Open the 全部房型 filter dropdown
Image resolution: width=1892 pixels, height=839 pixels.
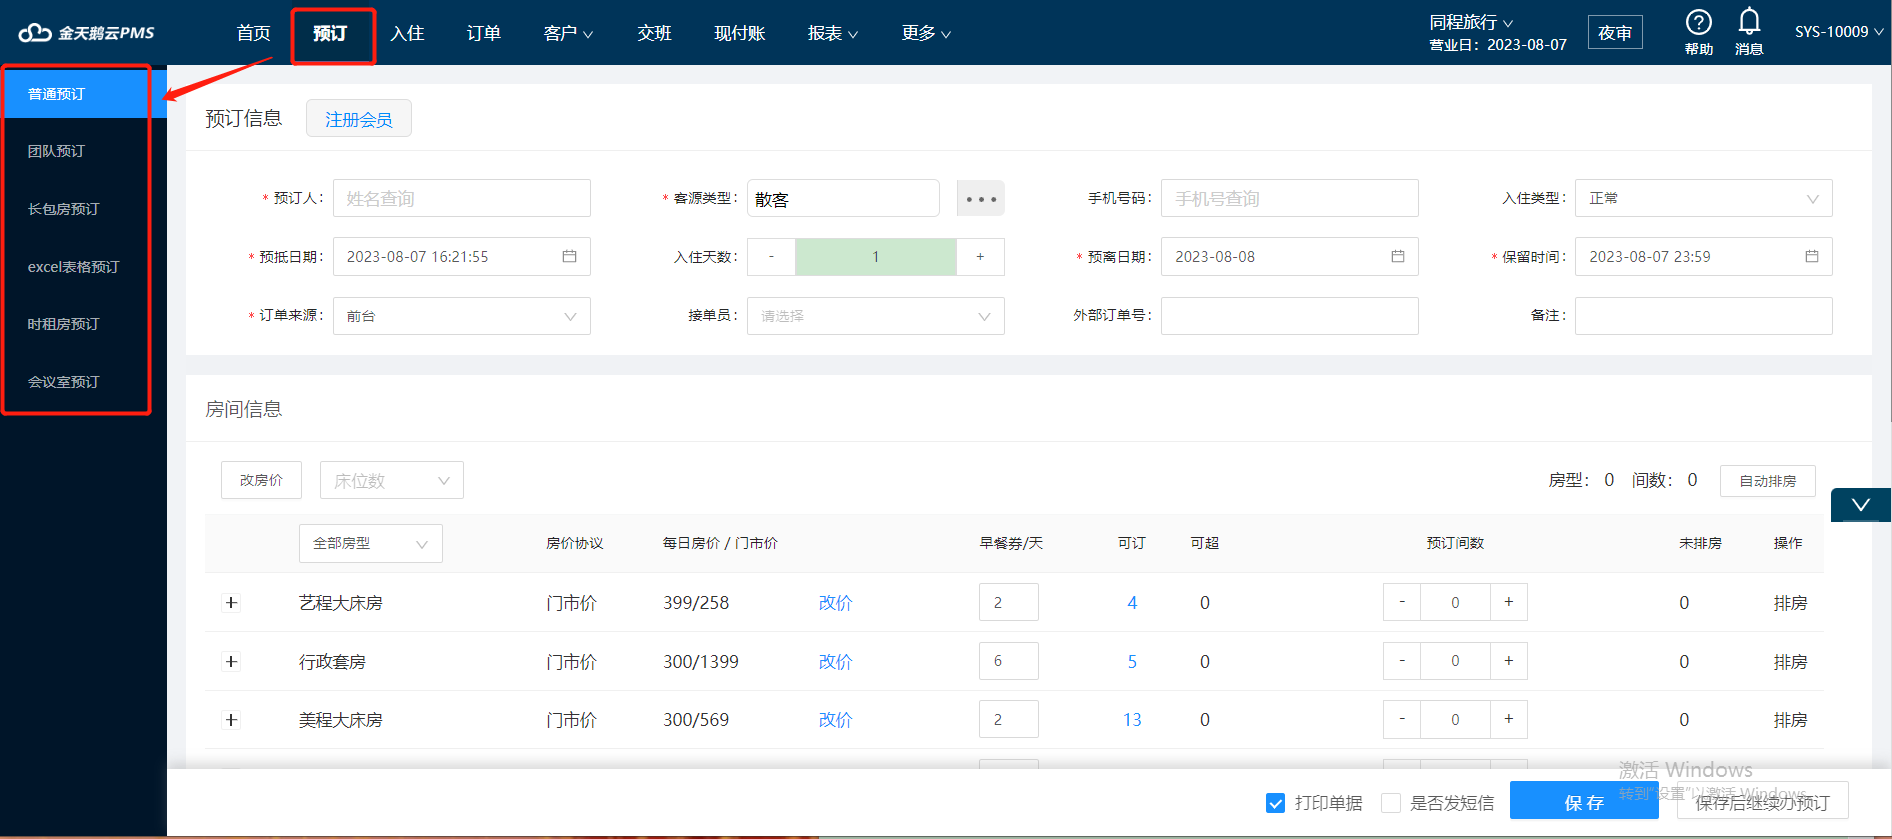click(370, 543)
